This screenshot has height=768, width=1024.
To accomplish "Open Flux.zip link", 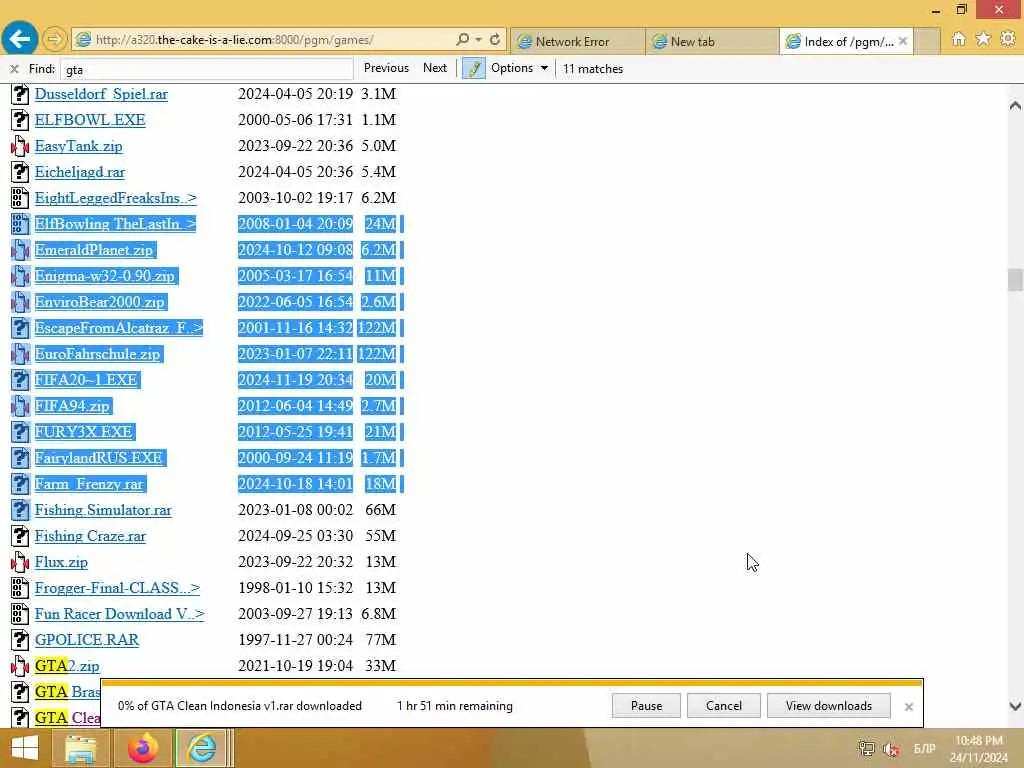I will (x=61, y=562).
